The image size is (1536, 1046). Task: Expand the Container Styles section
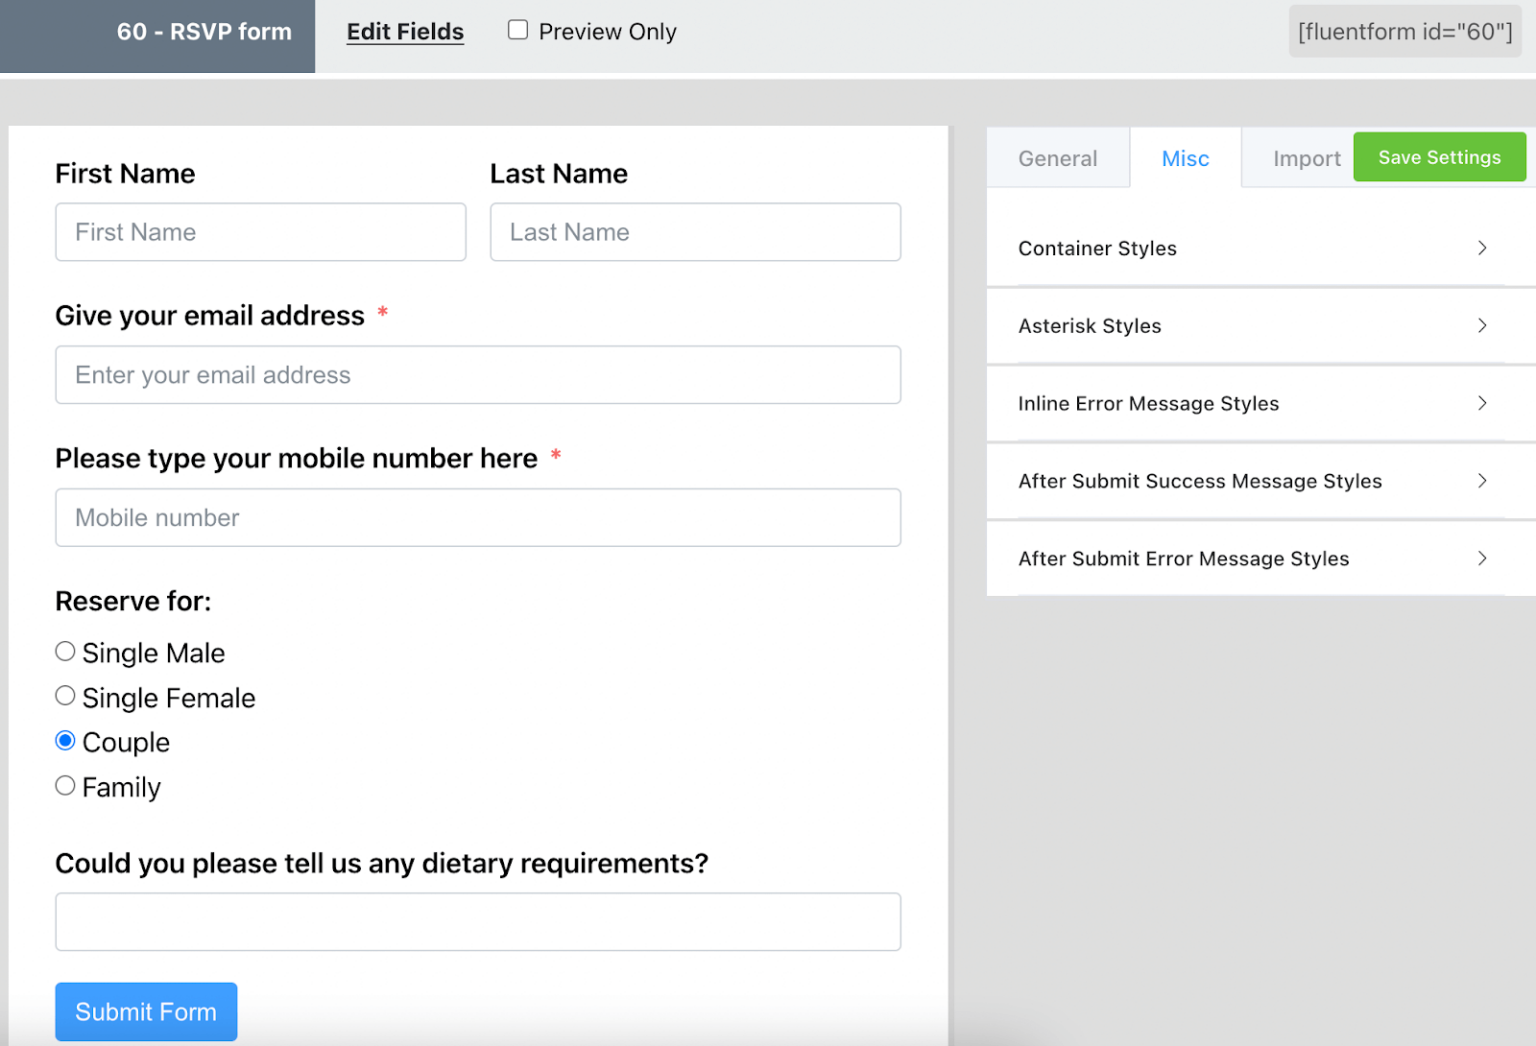point(1257,248)
